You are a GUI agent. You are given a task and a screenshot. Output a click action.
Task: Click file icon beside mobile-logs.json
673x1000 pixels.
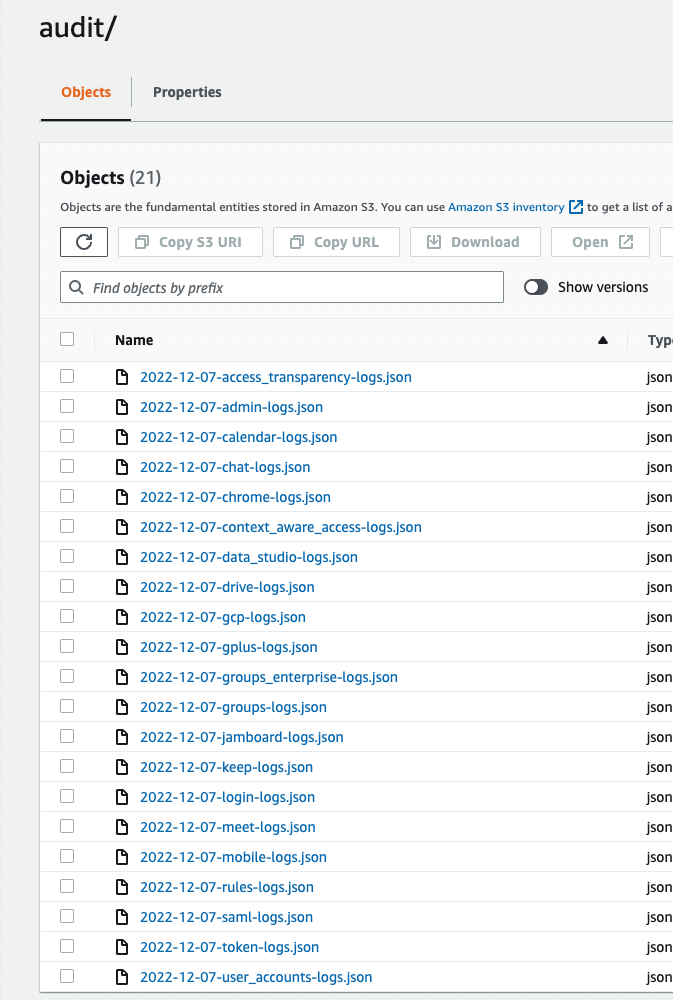(x=122, y=857)
